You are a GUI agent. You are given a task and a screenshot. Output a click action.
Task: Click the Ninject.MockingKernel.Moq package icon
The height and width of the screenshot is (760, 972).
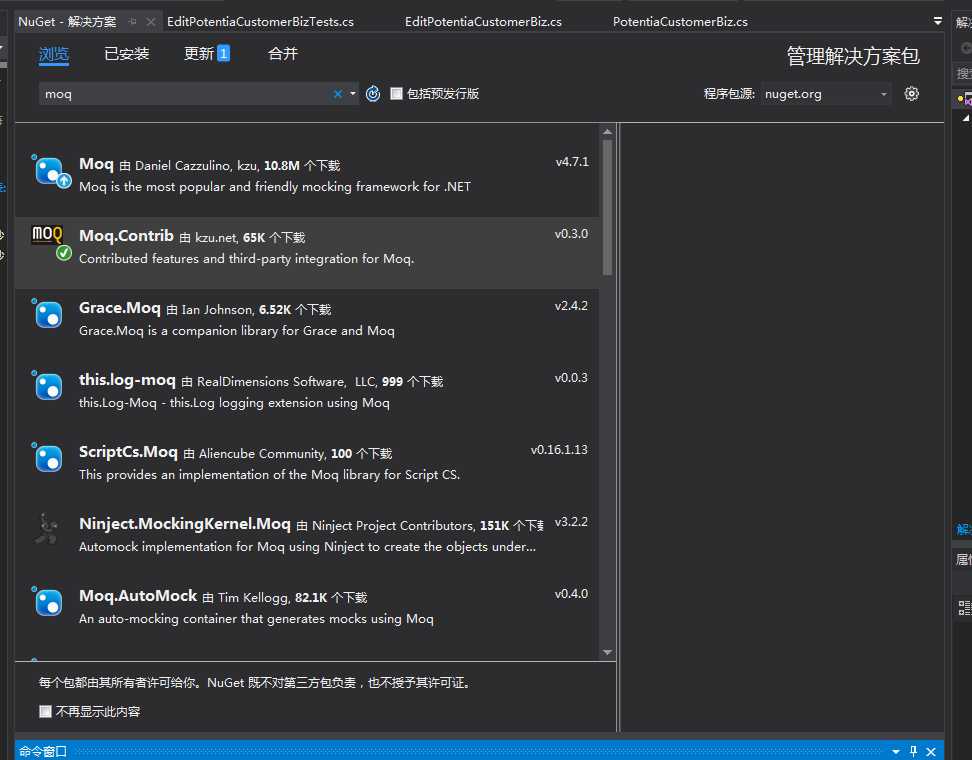tap(47, 529)
